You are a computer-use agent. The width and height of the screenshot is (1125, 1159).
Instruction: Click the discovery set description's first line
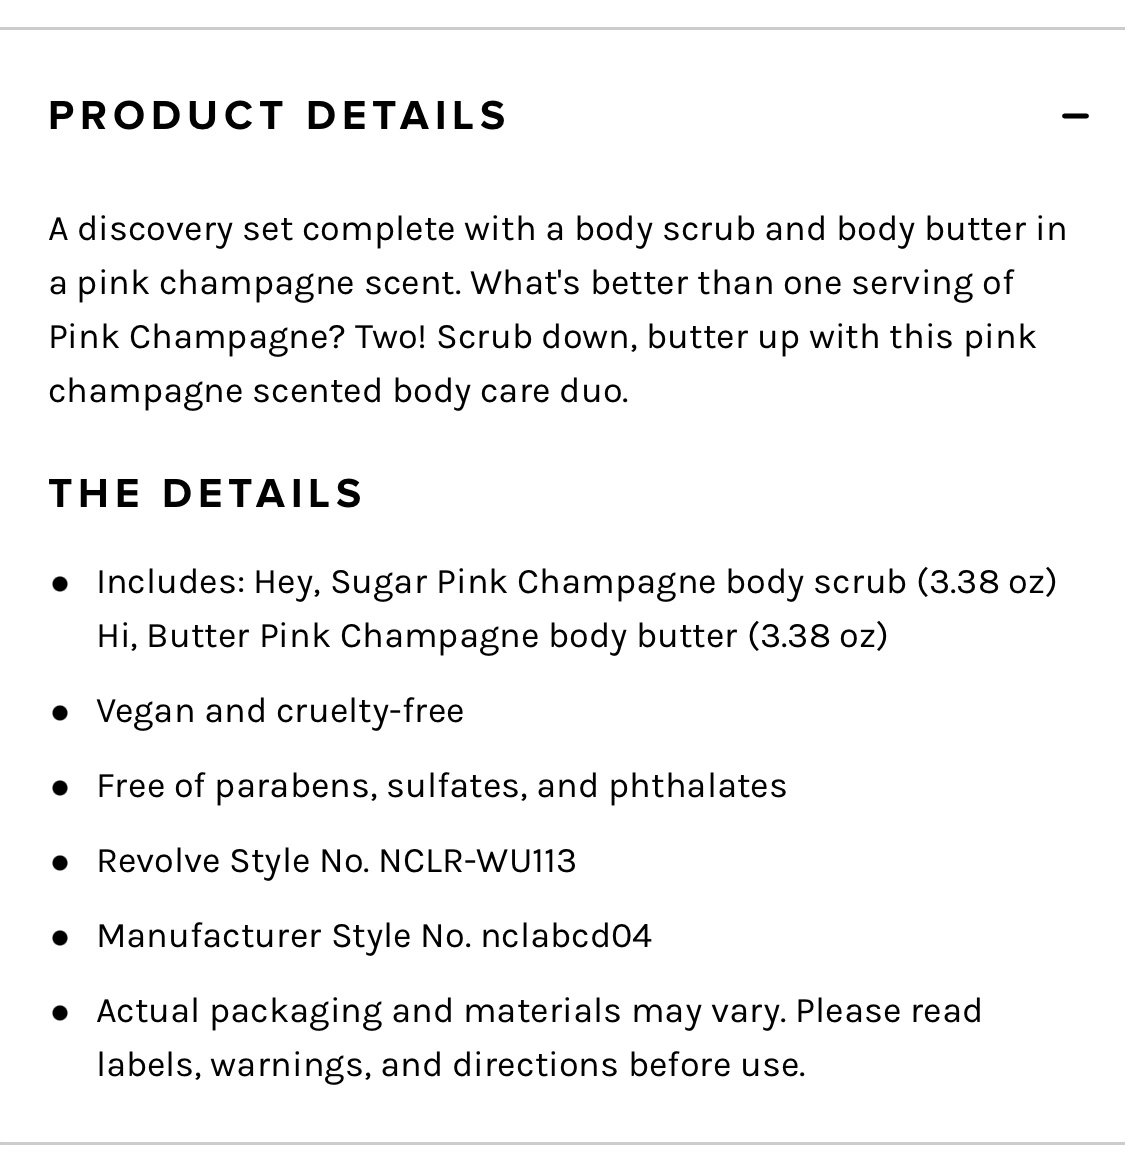(557, 230)
